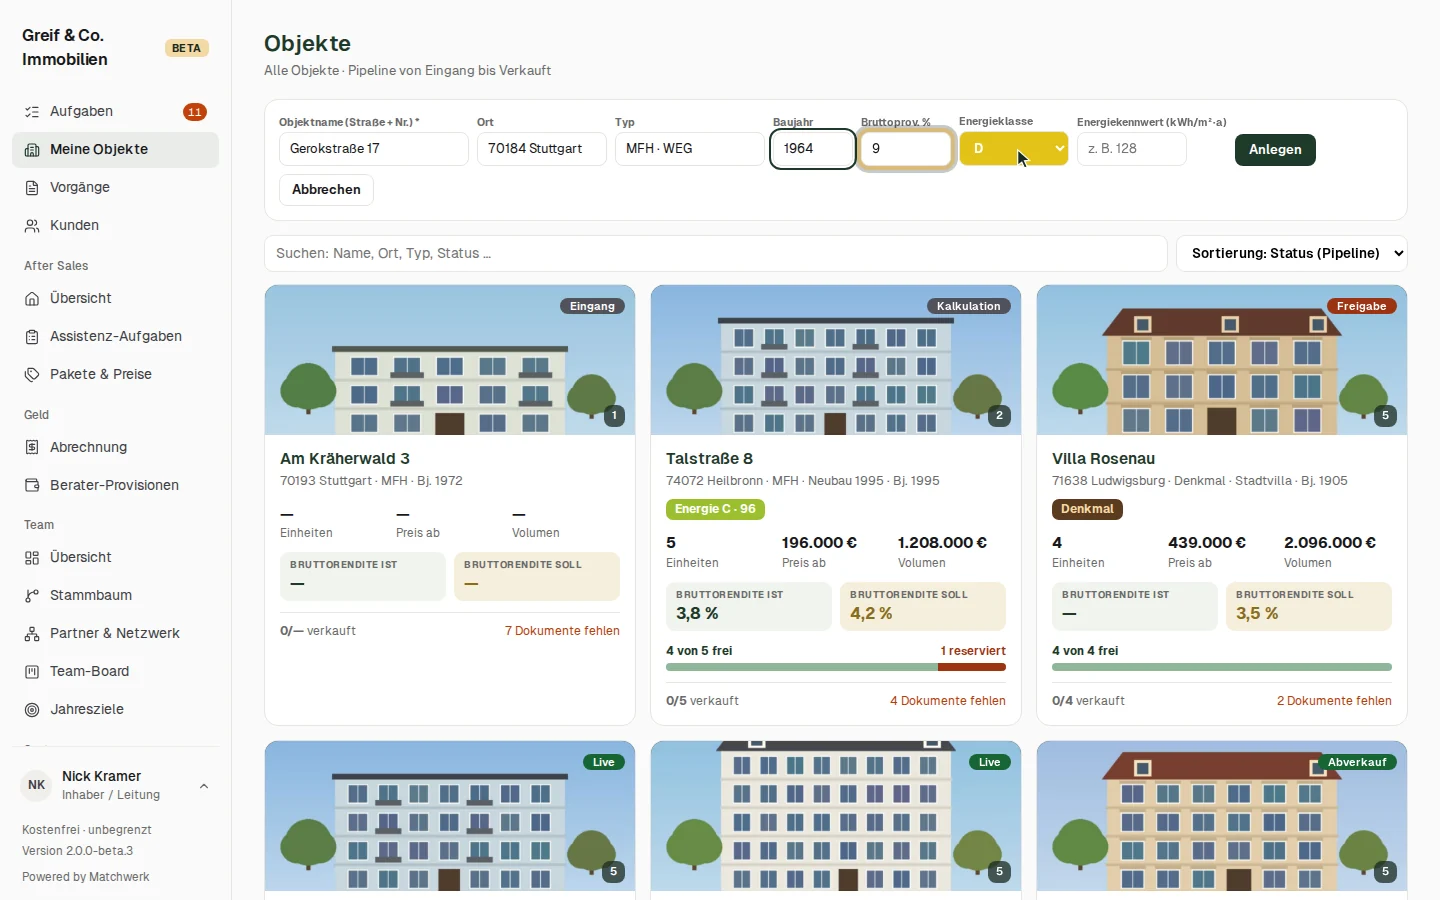Click the Villa Rosenau availability progress bar
Screen dimensions: 1440x900
coord(1222,667)
